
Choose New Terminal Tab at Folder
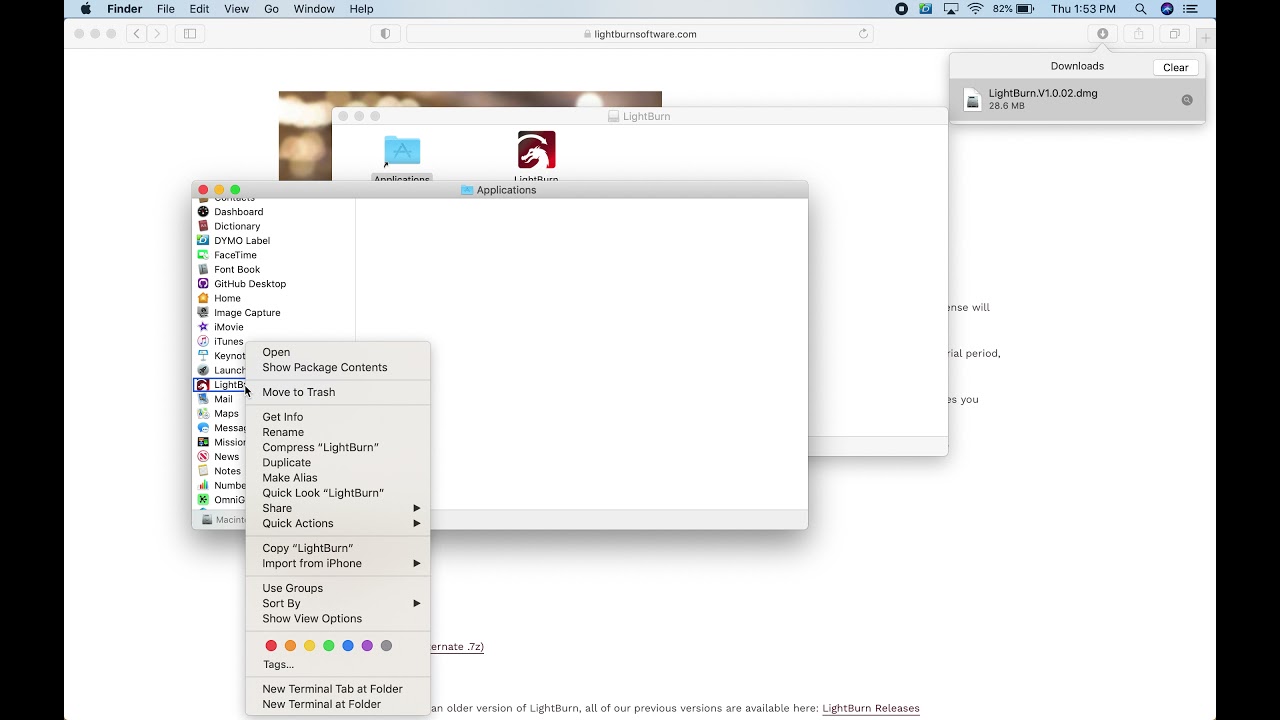click(x=338, y=689)
